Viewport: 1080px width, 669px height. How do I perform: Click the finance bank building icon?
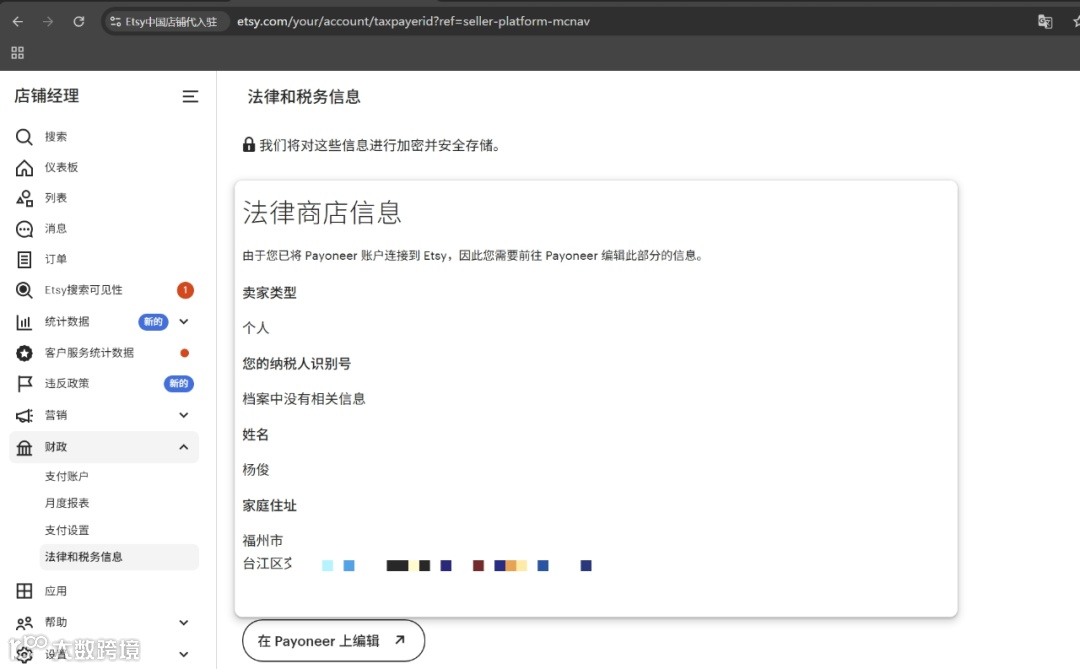[x=24, y=448]
